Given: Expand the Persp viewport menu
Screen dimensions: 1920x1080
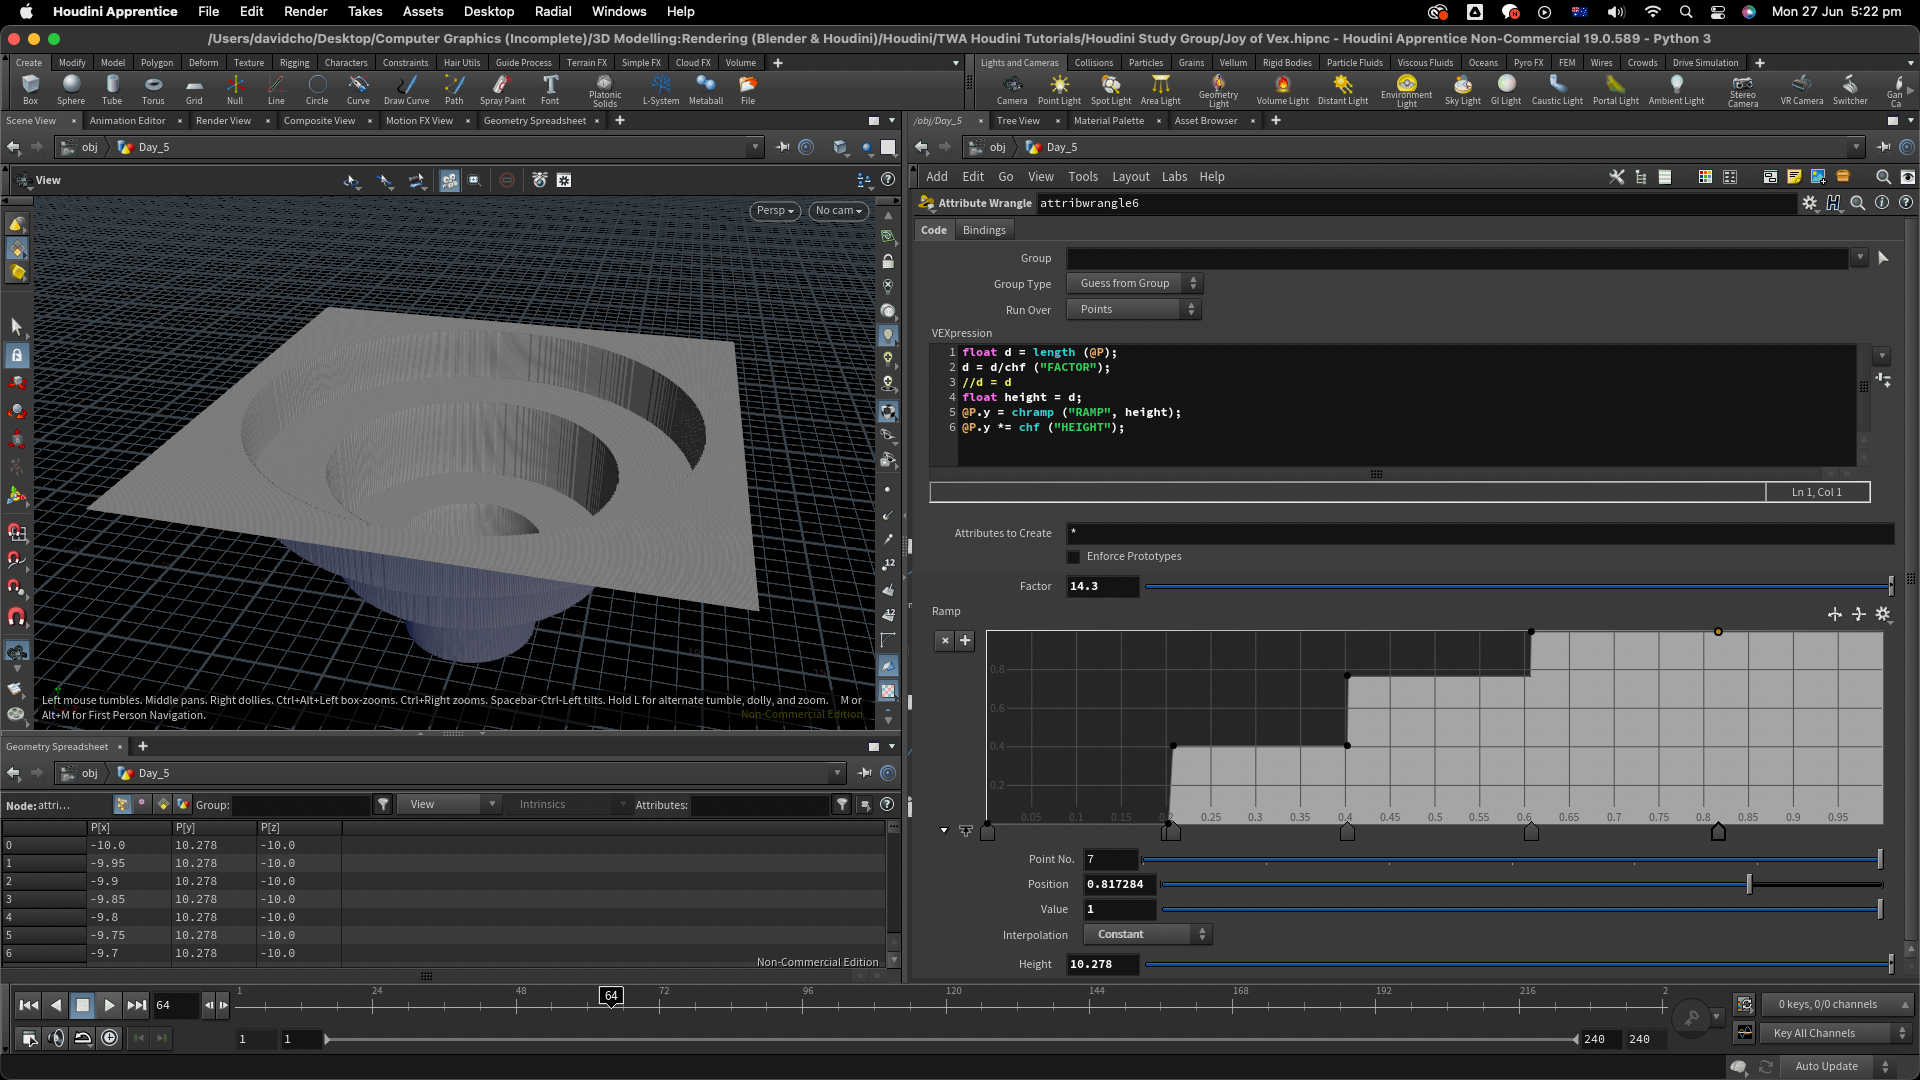Looking at the screenshot, I should coord(775,211).
